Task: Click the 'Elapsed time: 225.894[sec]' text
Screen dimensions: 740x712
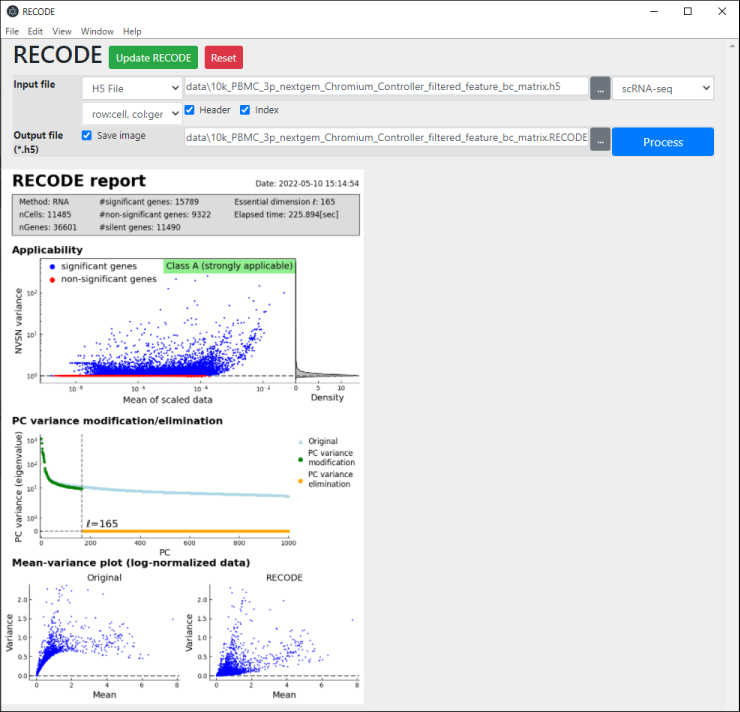Action: coord(286,214)
